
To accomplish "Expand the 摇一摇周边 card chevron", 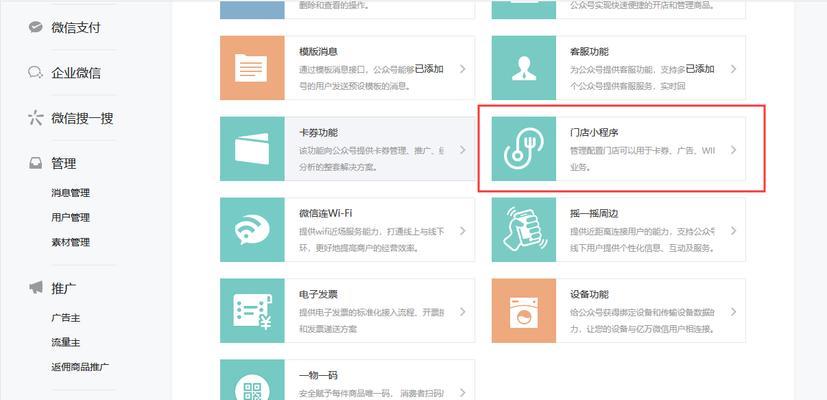I will click(x=734, y=231).
